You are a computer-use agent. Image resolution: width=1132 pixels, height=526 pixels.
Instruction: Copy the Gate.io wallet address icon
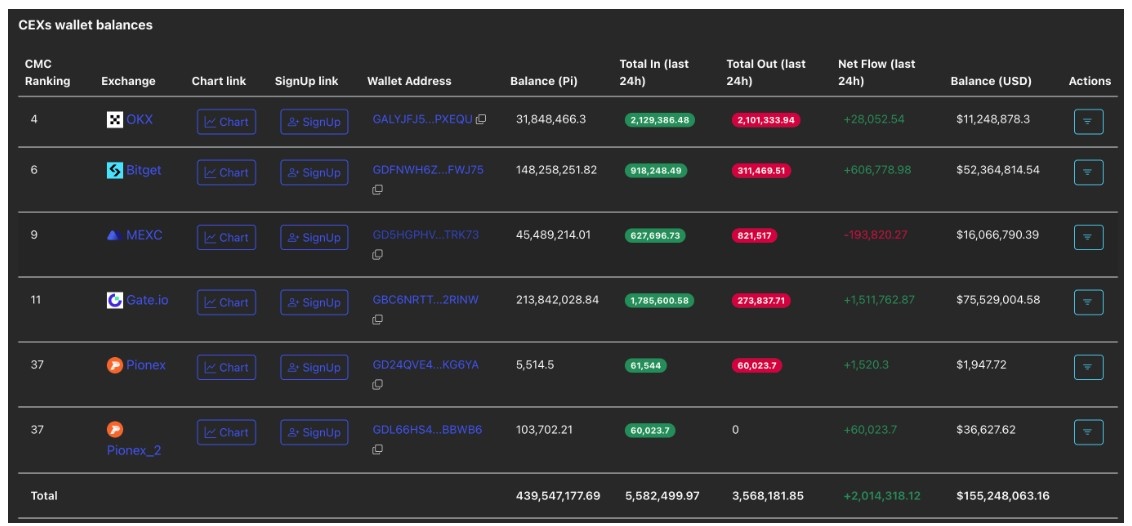point(377,320)
